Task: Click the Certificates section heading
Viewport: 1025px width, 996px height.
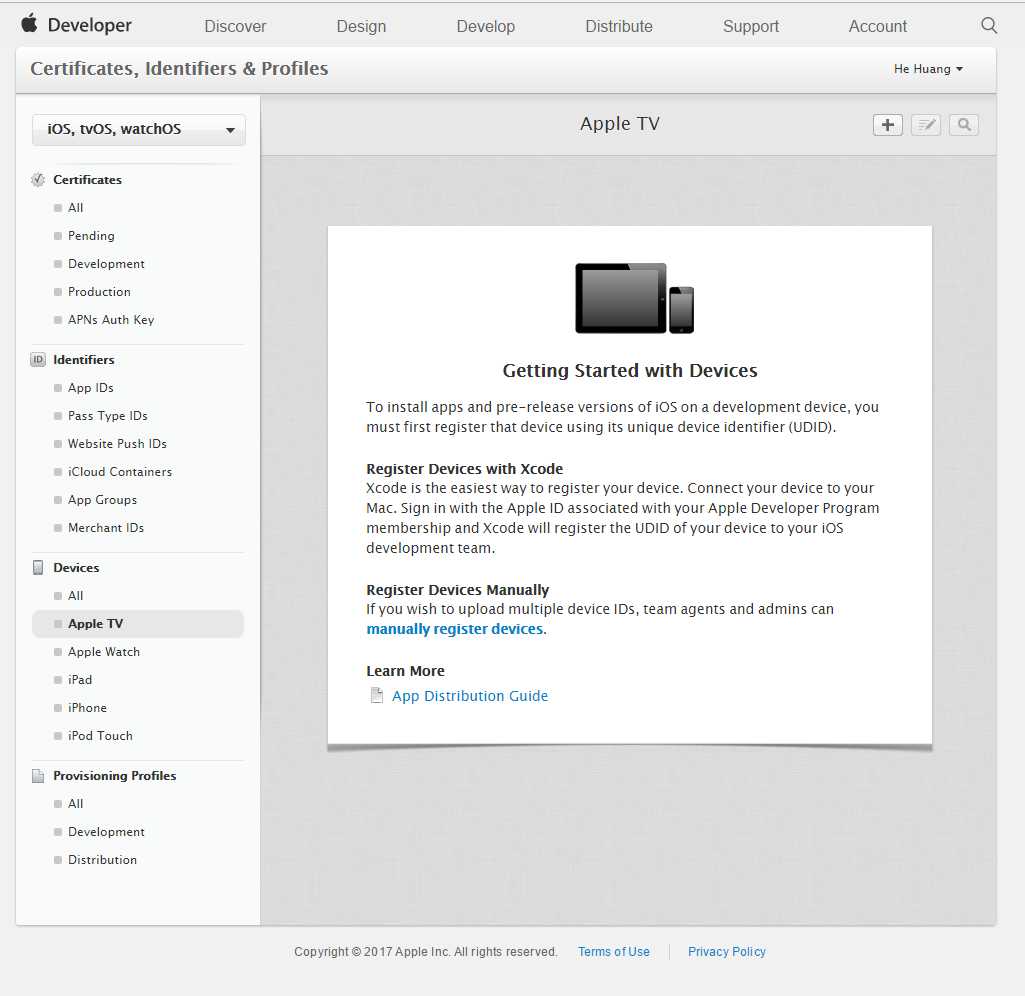Action: (88, 180)
